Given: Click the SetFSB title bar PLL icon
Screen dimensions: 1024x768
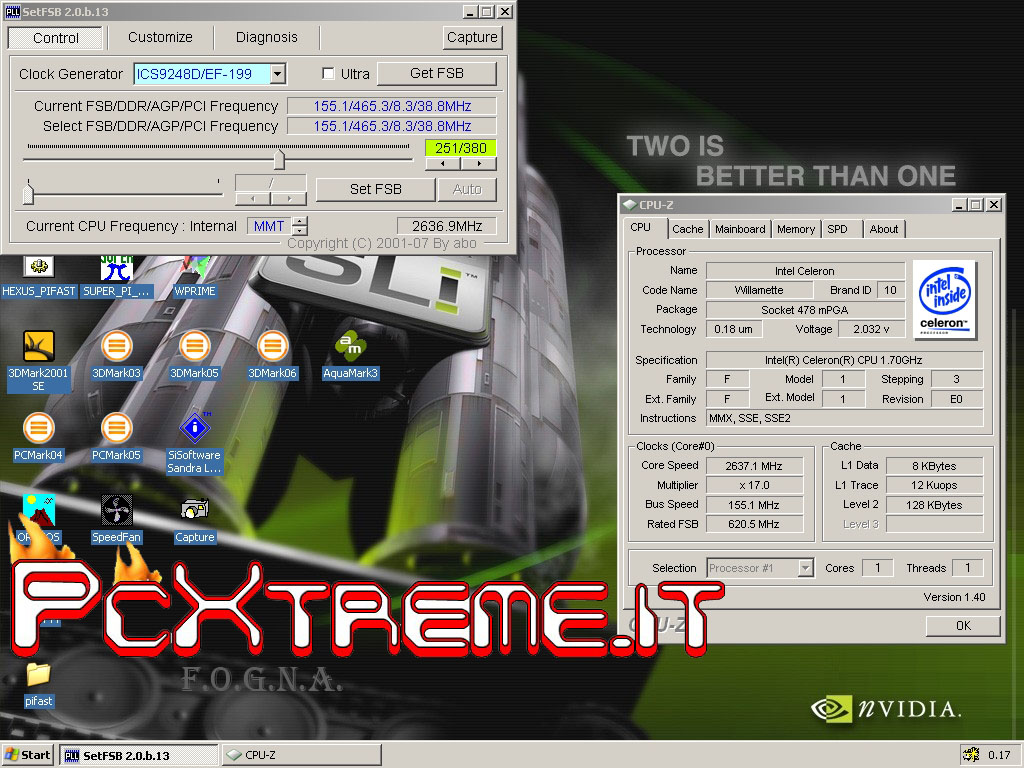Looking at the screenshot, I should [12, 12].
